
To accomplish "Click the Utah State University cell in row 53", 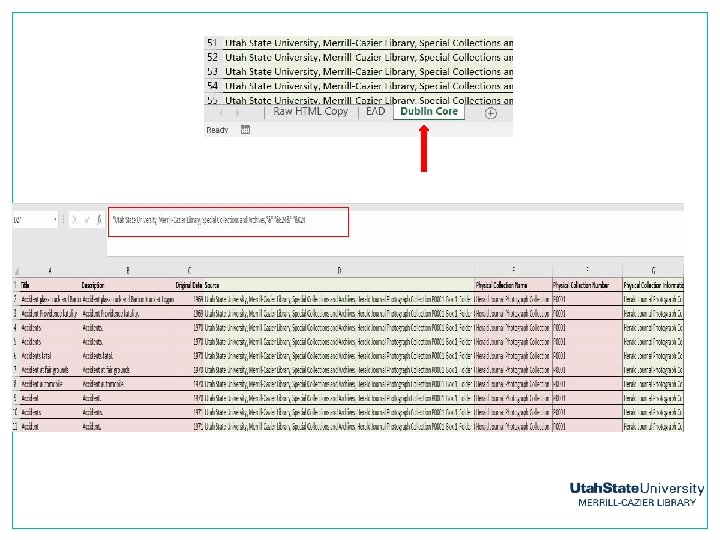I will [x=369, y=71].
